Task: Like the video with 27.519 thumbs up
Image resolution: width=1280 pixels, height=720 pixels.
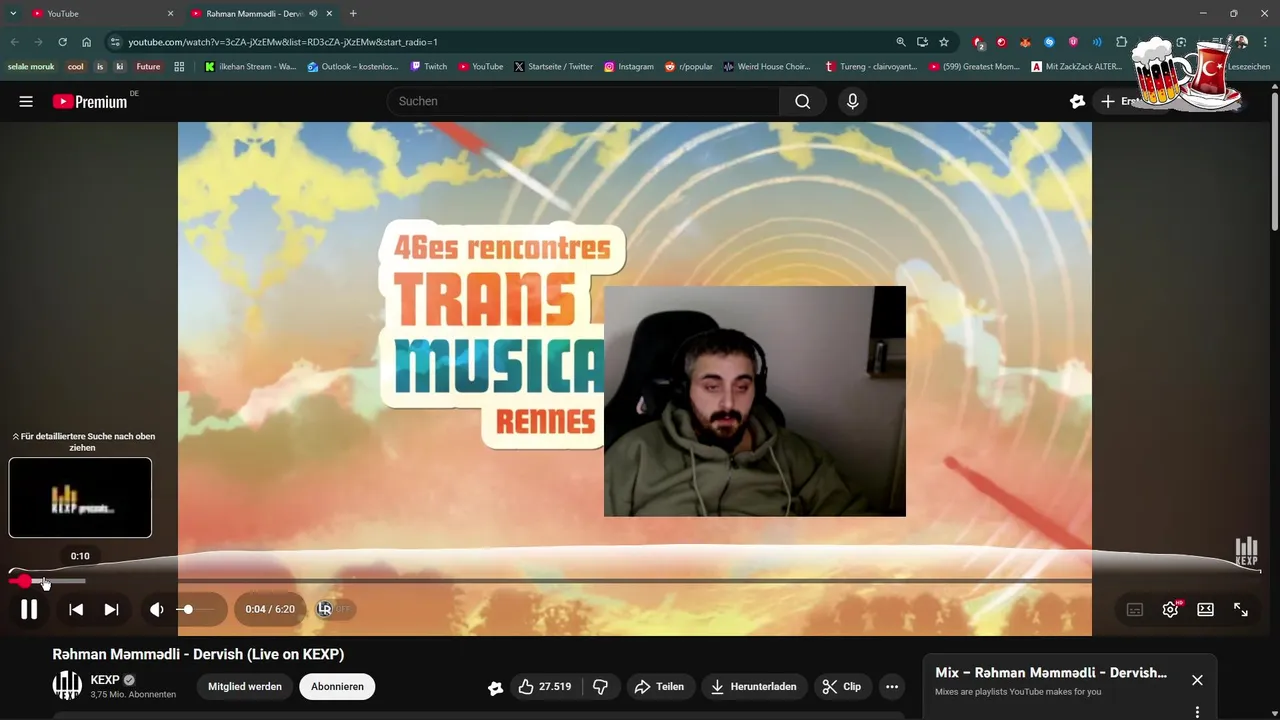Action: pos(544,686)
